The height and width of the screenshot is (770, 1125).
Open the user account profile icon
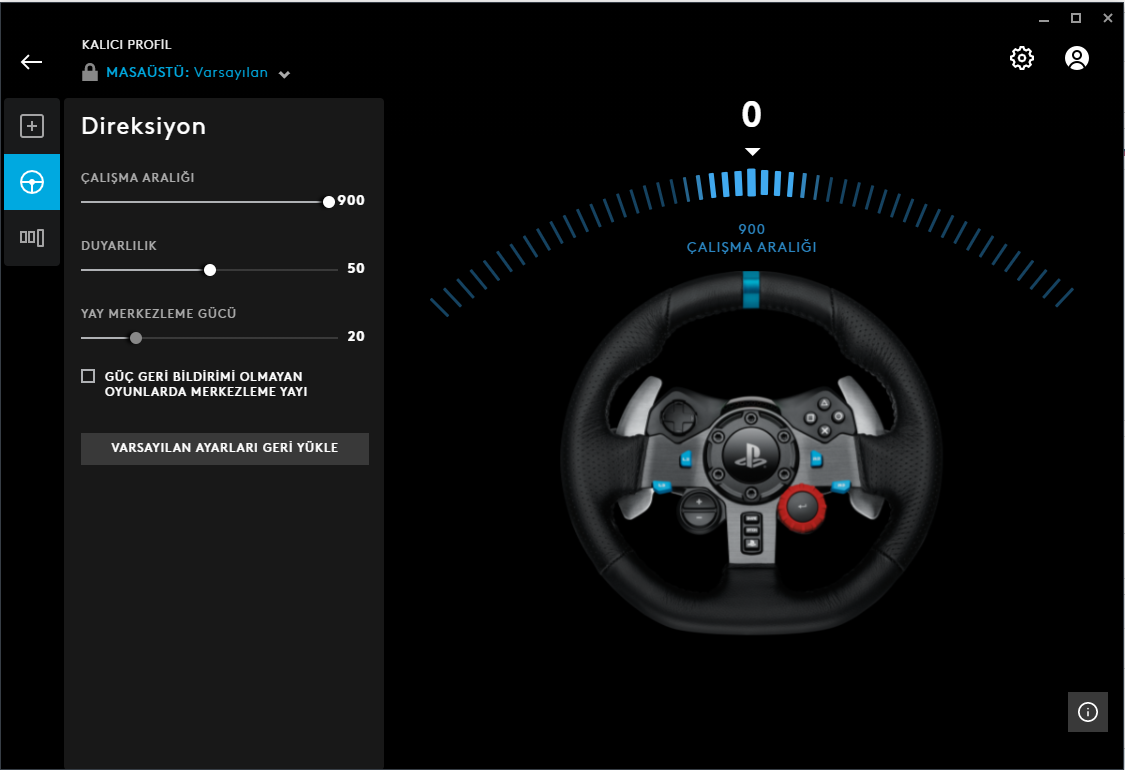1076,58
